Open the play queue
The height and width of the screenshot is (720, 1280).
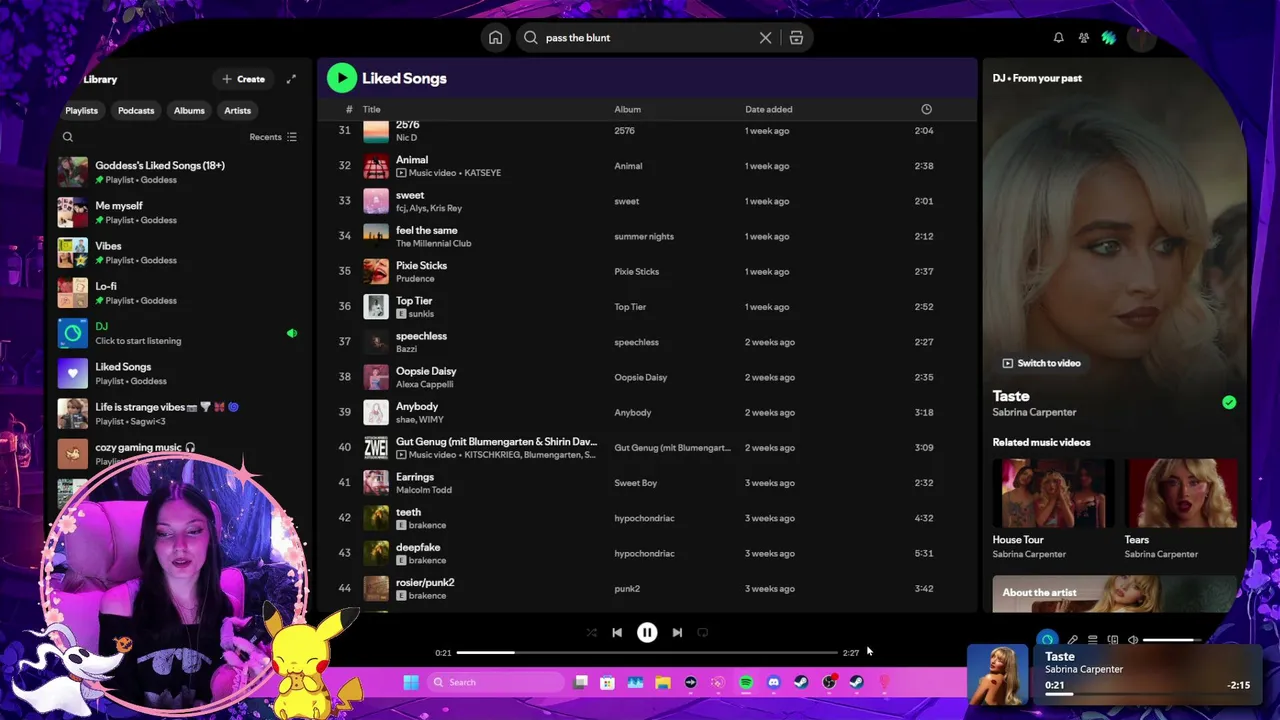1092,640
